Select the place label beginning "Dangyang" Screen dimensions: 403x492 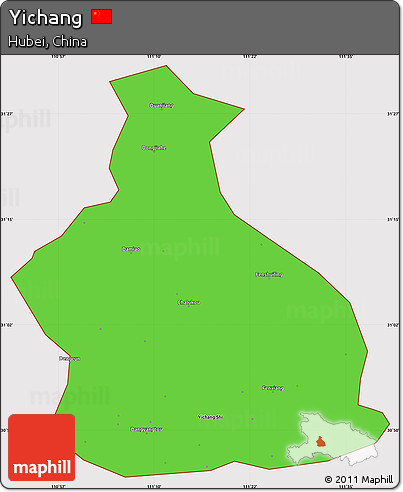(x=146, y=429)
